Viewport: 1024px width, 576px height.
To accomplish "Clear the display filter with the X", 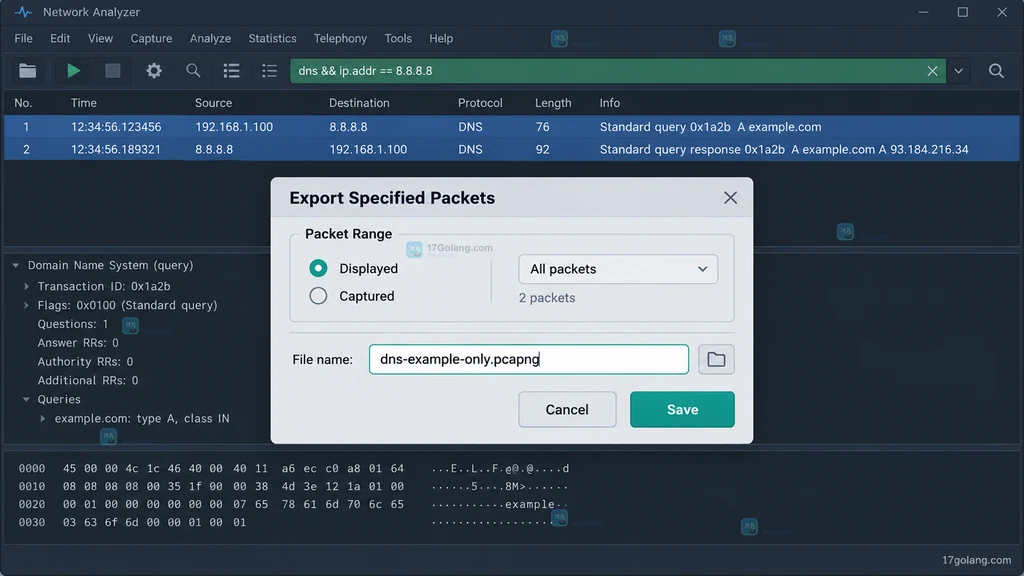I will click(x=933, y=71).
